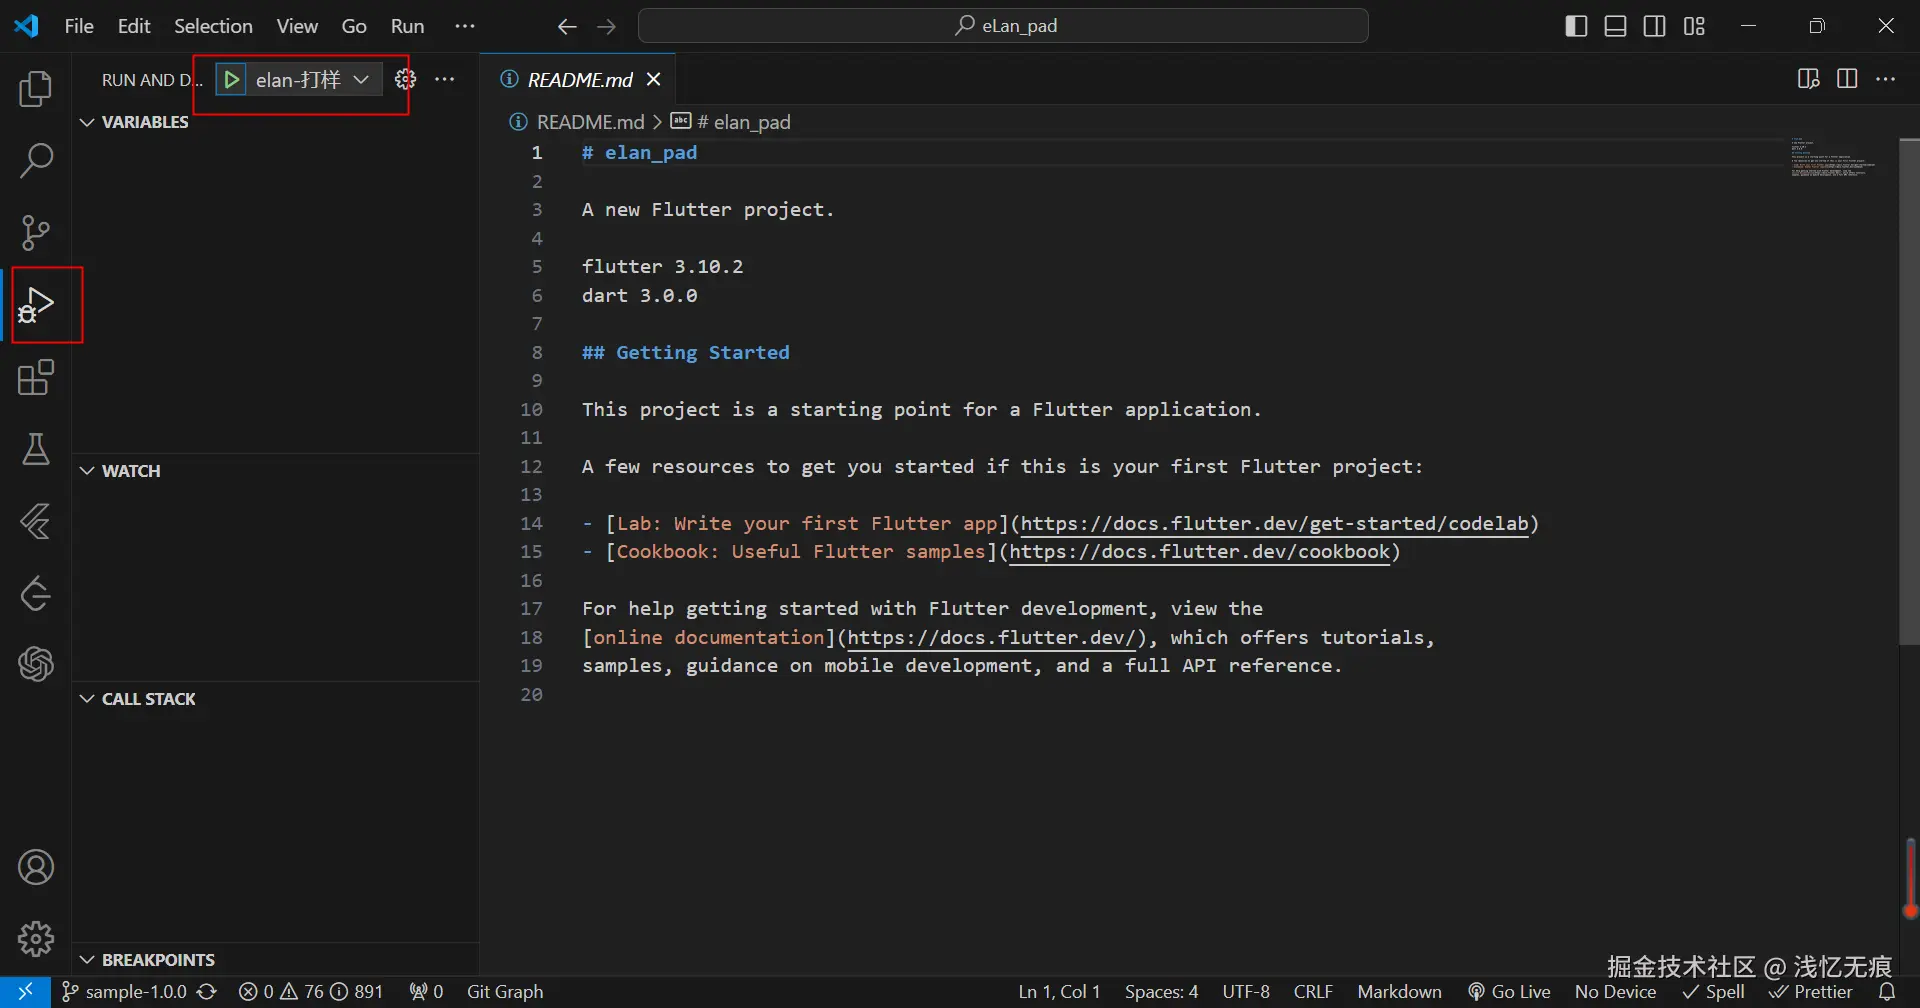Open the Explorer view in activity bar
Image resolution: width=1920 pixels, height=1008 pixels.
point(36,89)
